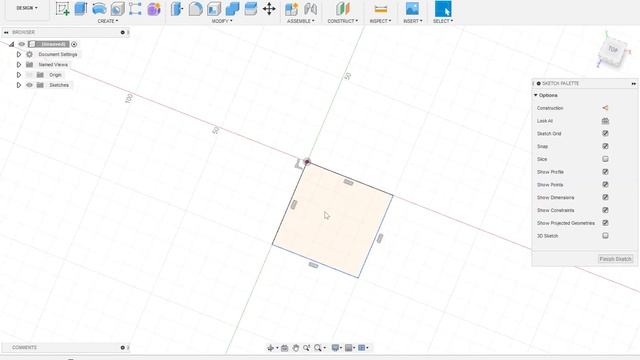
Task: Expand the Document Settings tree node
Action: coord(18,54)
